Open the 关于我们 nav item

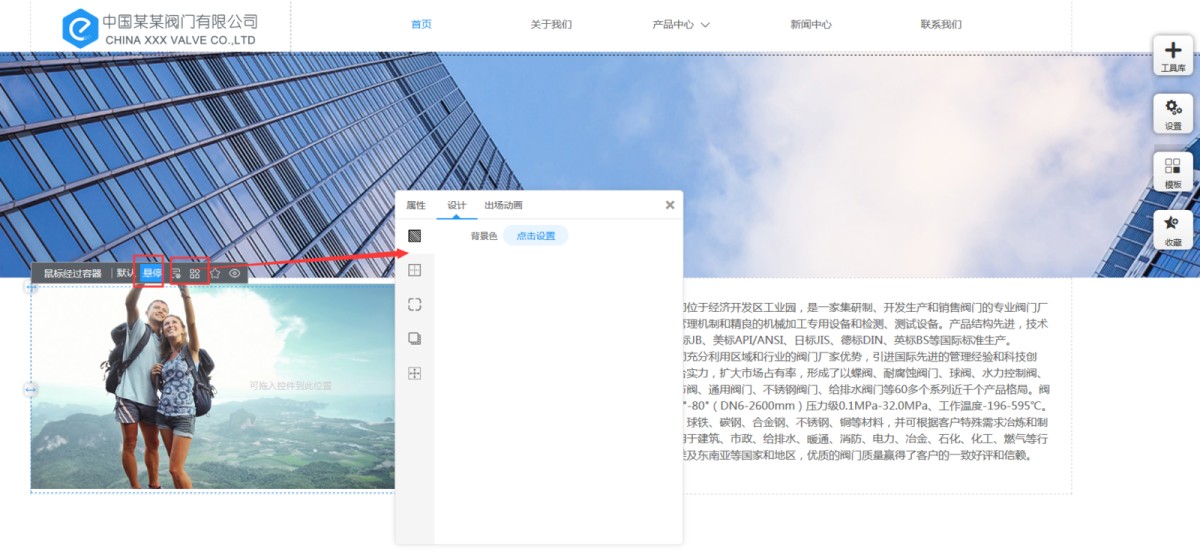551,24
